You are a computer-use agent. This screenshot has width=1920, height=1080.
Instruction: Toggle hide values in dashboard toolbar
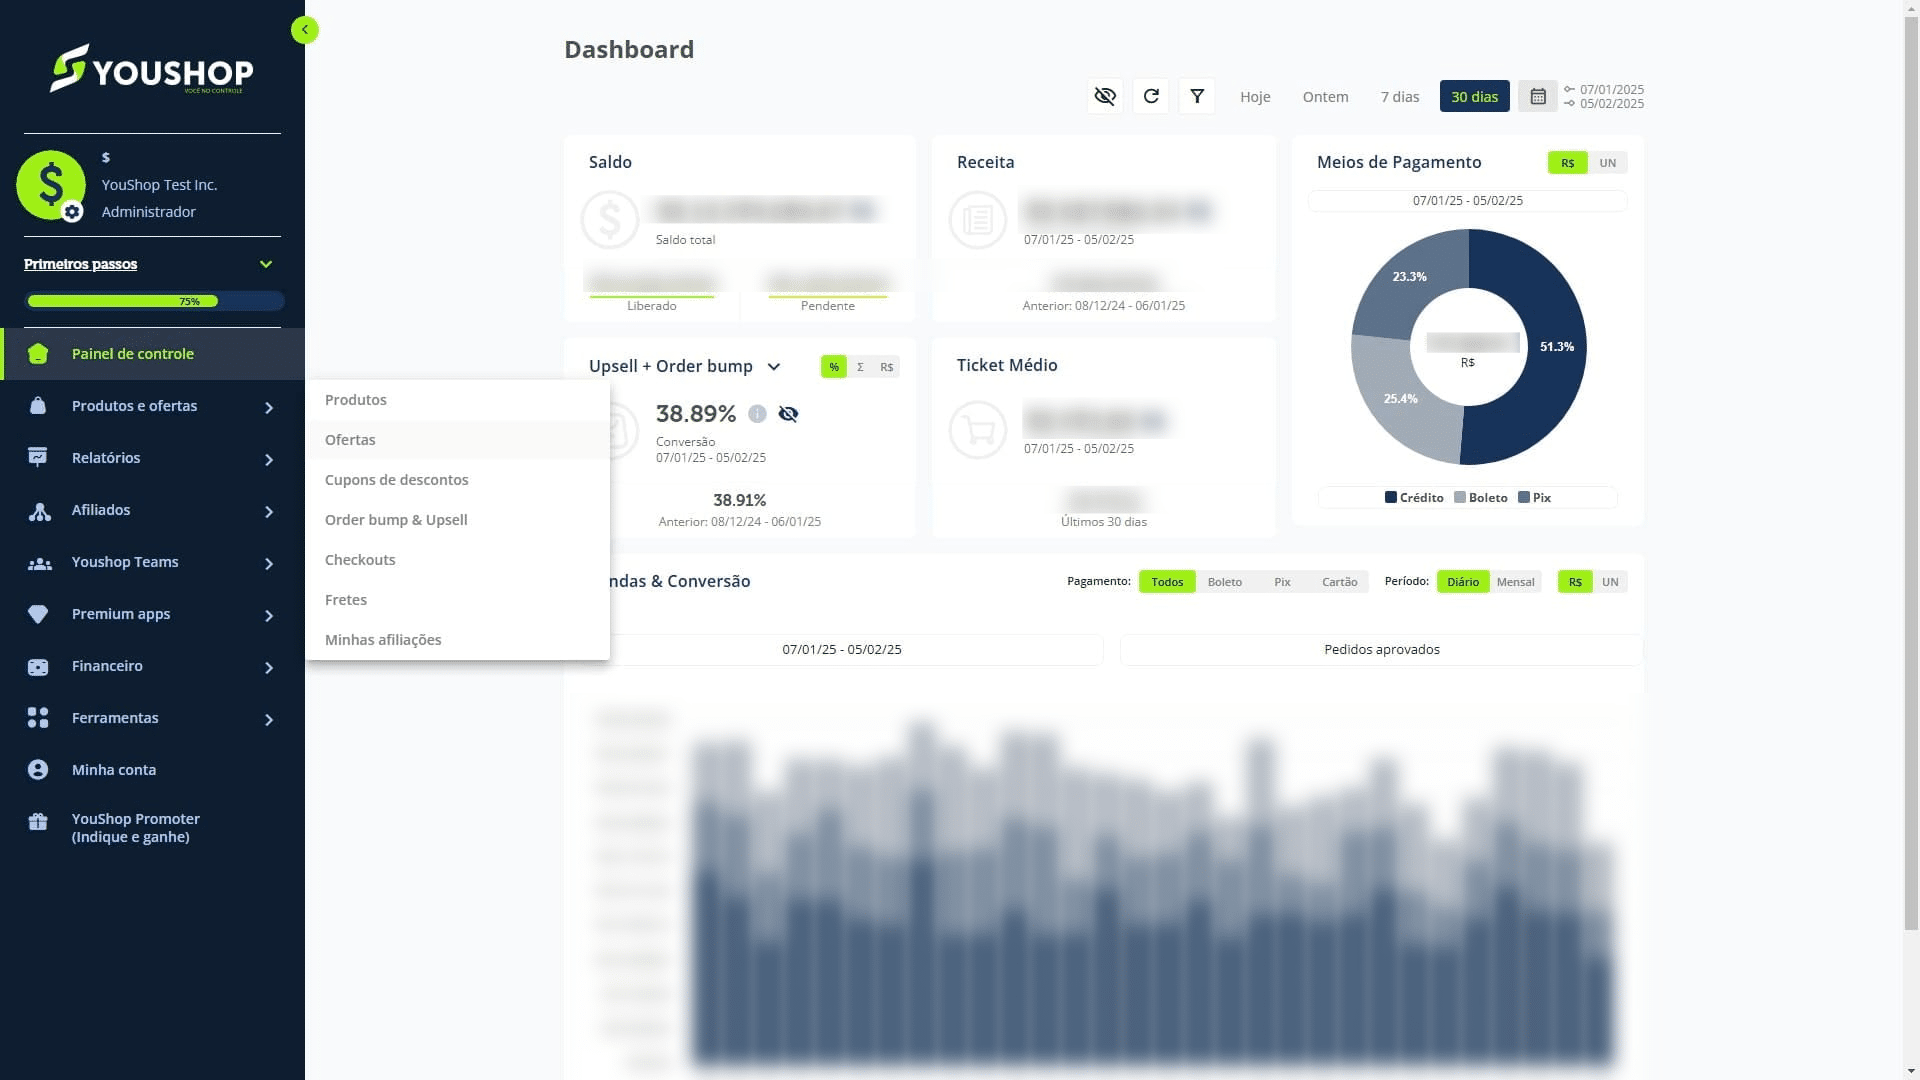pyautogui.click(x=1105, y=96)
